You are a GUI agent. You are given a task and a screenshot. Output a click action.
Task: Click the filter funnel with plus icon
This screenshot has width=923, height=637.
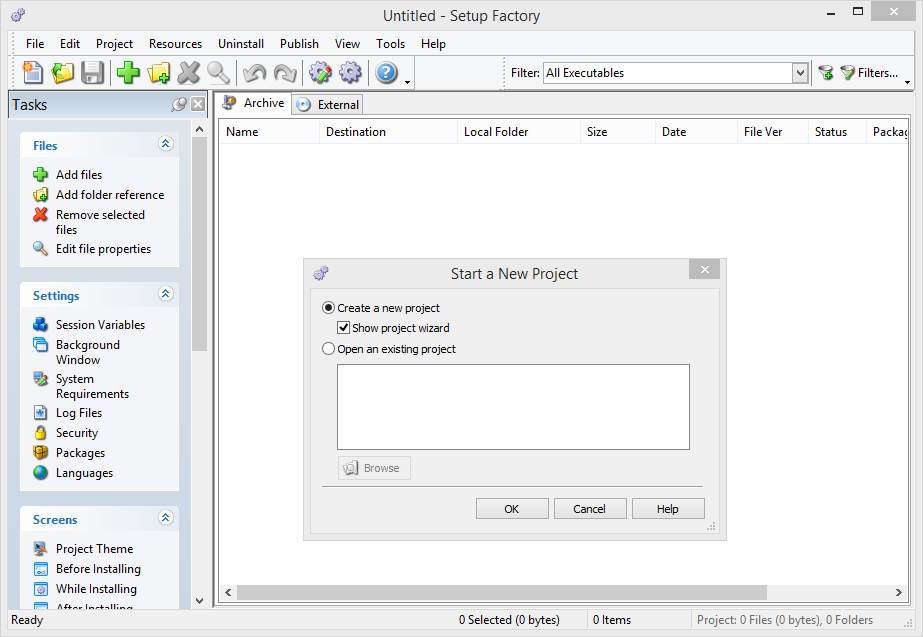tap(826, 72)
